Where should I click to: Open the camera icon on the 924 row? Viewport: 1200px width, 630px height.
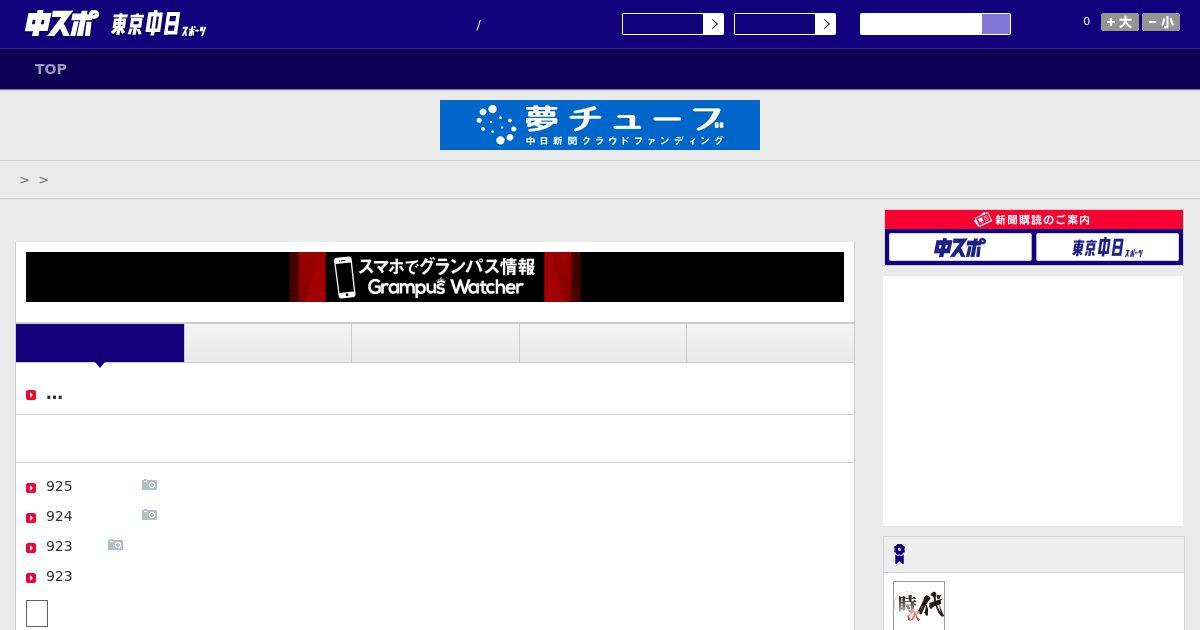click(x=149, y=515)
